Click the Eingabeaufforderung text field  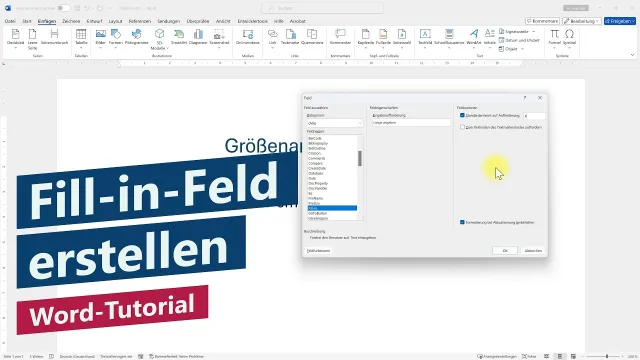click(411, 122)
